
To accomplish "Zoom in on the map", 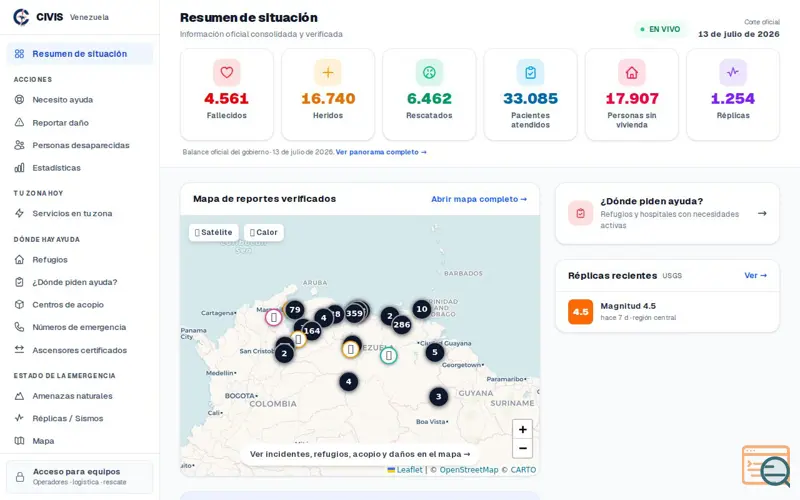I will (x=522, y=430).
